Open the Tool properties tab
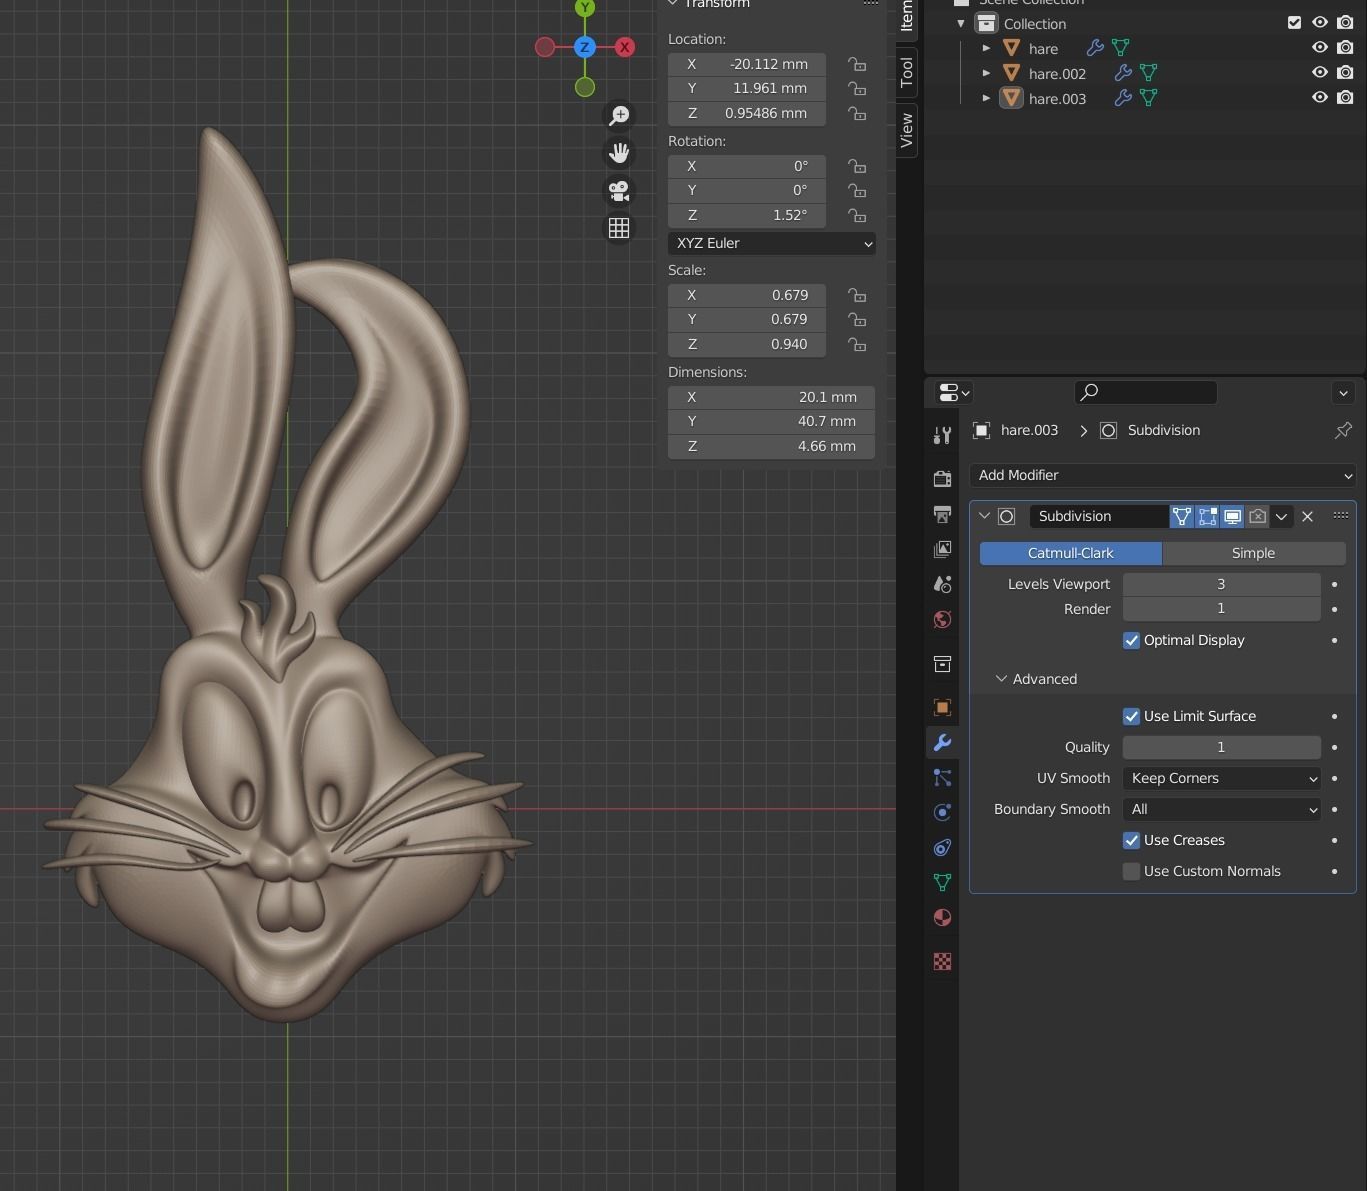The height and width of the screenshot is (1191, 1367). tap(942, 435)
